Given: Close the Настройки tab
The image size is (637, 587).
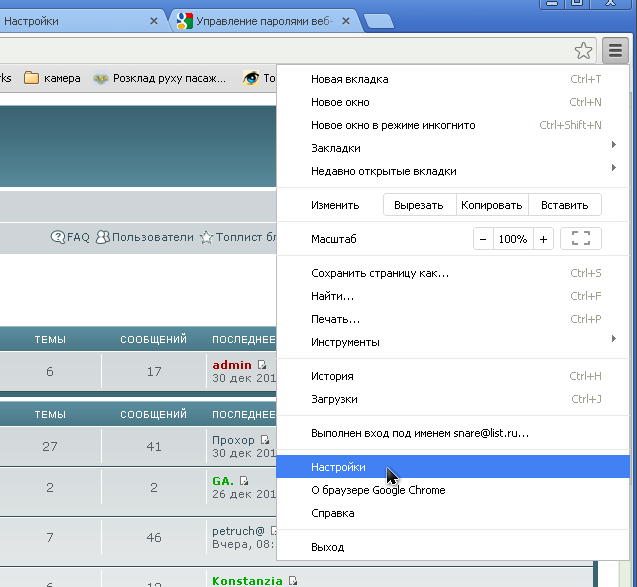Looking at the screenshot, I should (x=154, y=21).
